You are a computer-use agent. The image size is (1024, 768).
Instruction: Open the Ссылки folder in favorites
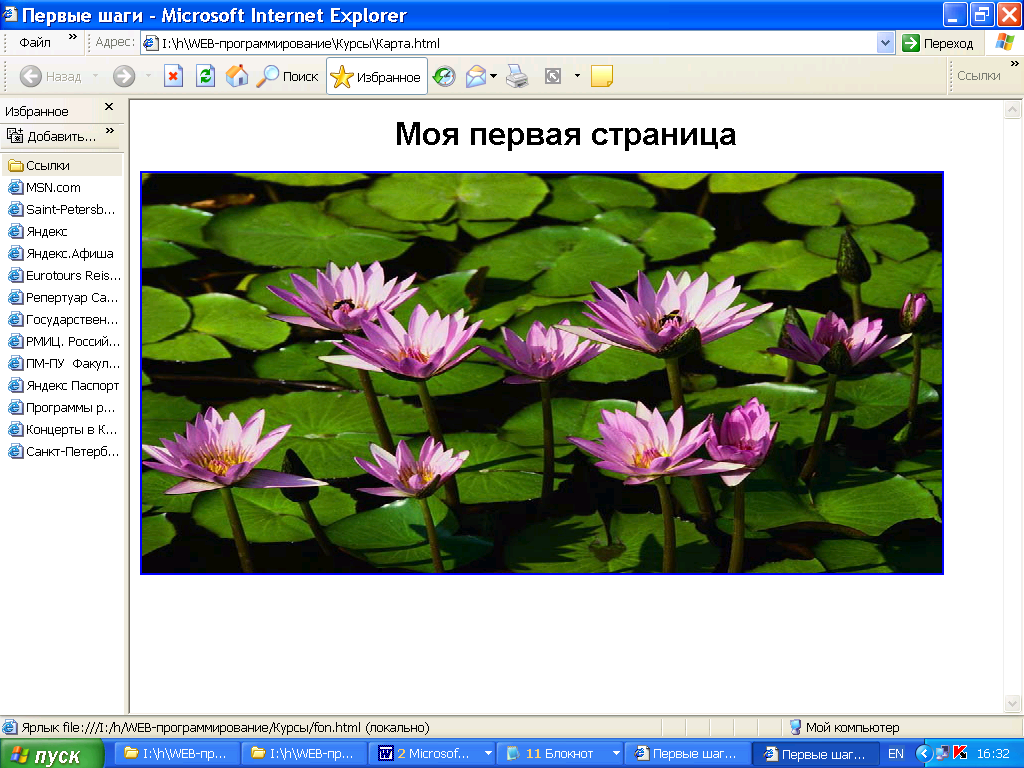pos(61,165)
